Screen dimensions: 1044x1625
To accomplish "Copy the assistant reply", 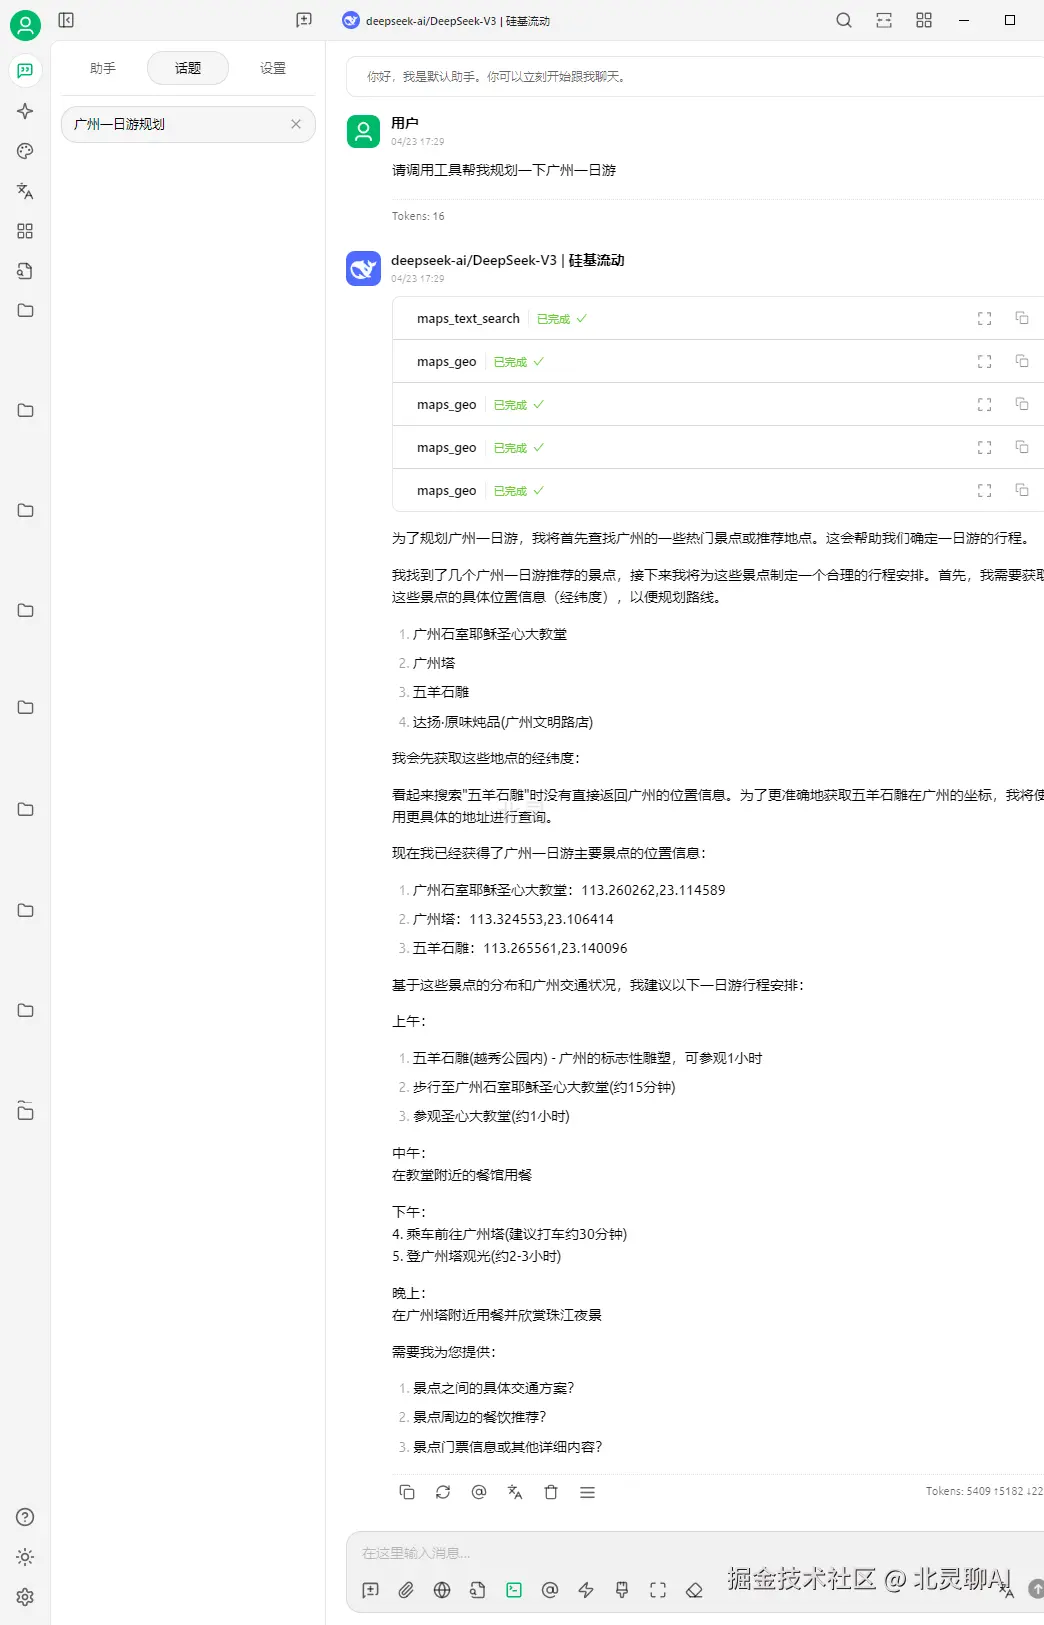I will 407,1492.
